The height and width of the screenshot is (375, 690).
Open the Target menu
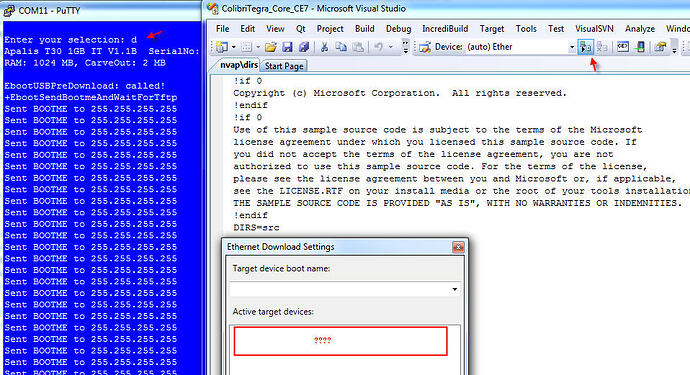click(x=492, y=29)
